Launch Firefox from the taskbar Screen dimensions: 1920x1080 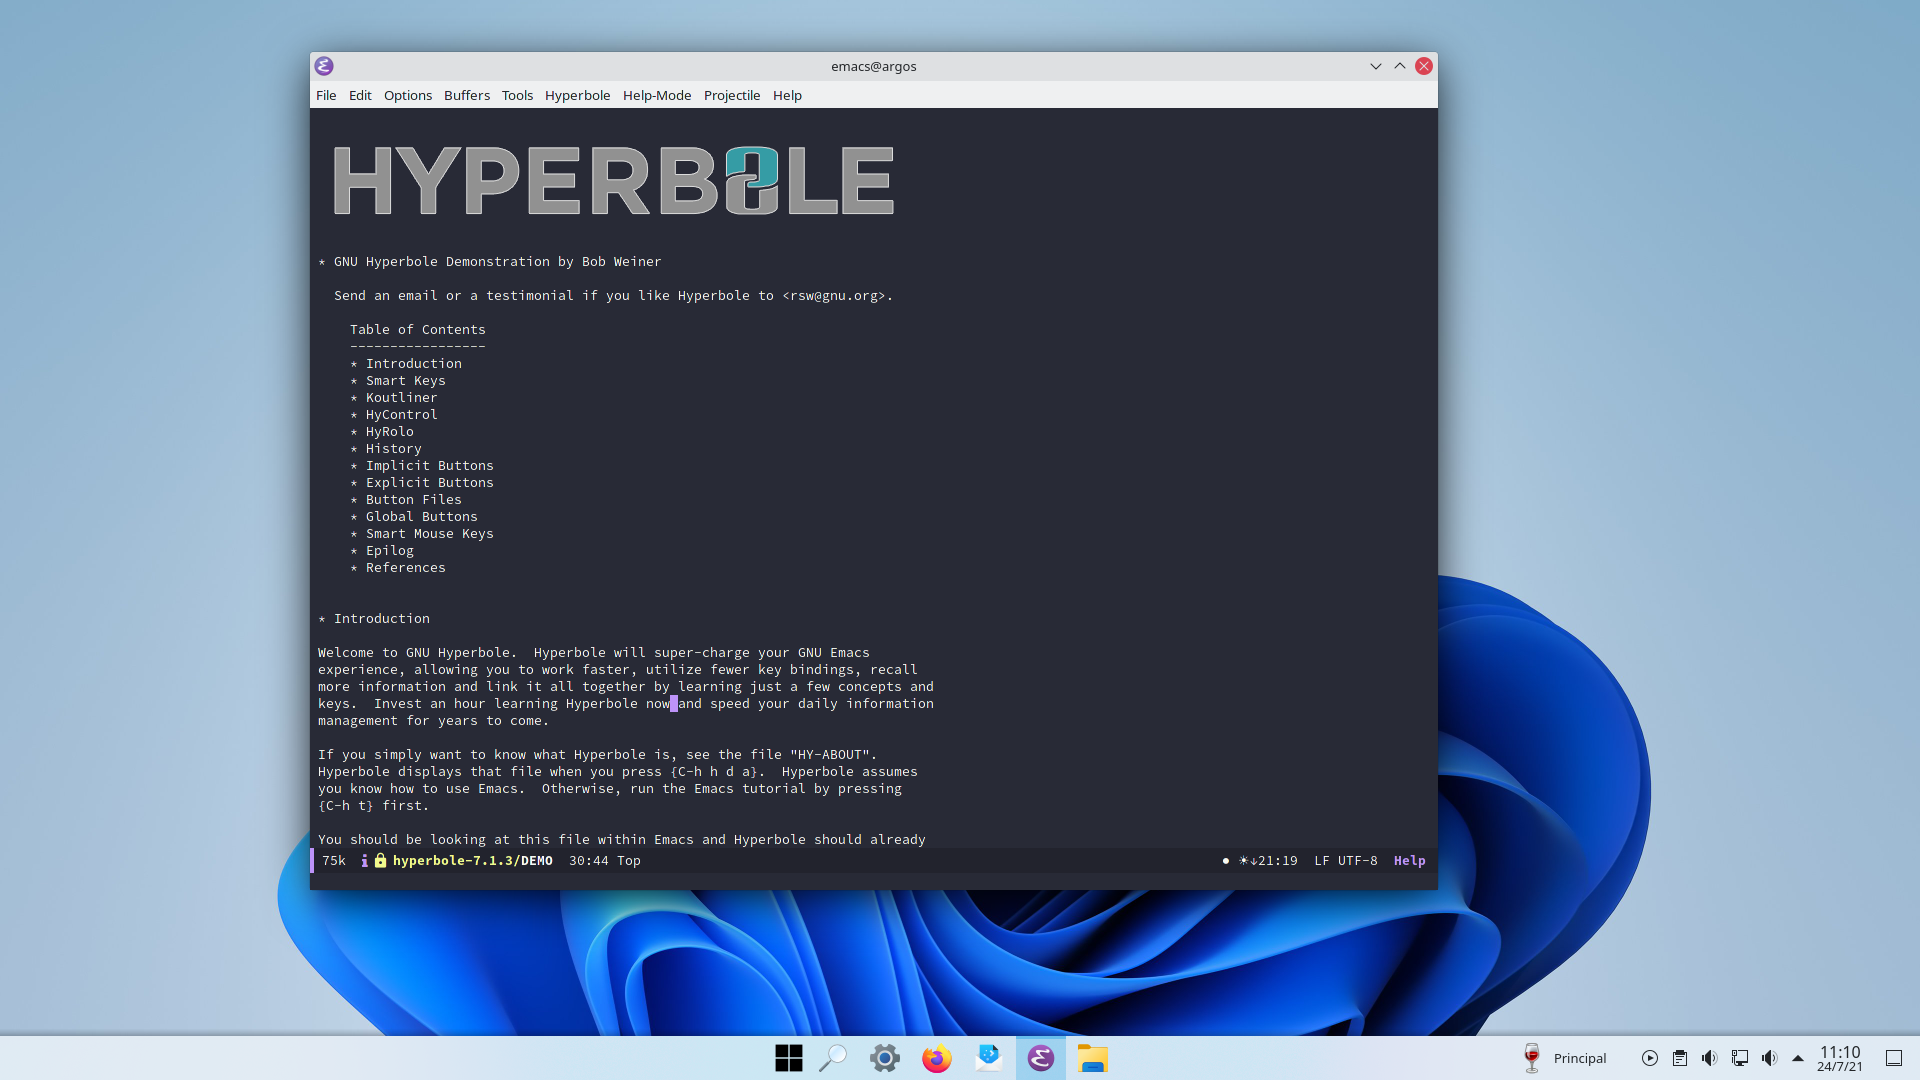click(x=937, y=1058)
